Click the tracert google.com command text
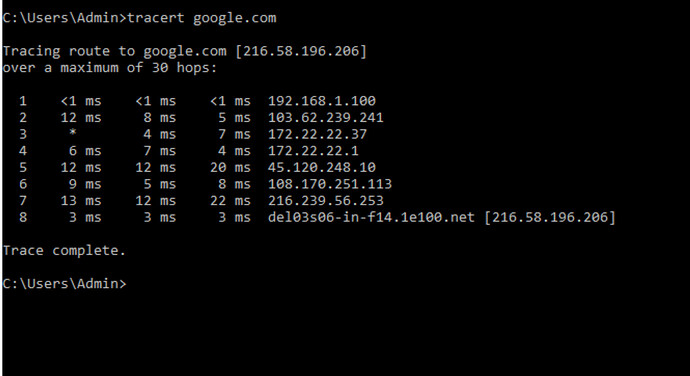Image resolution: width=690 pixels, height=376 pixels. [202, 18]
